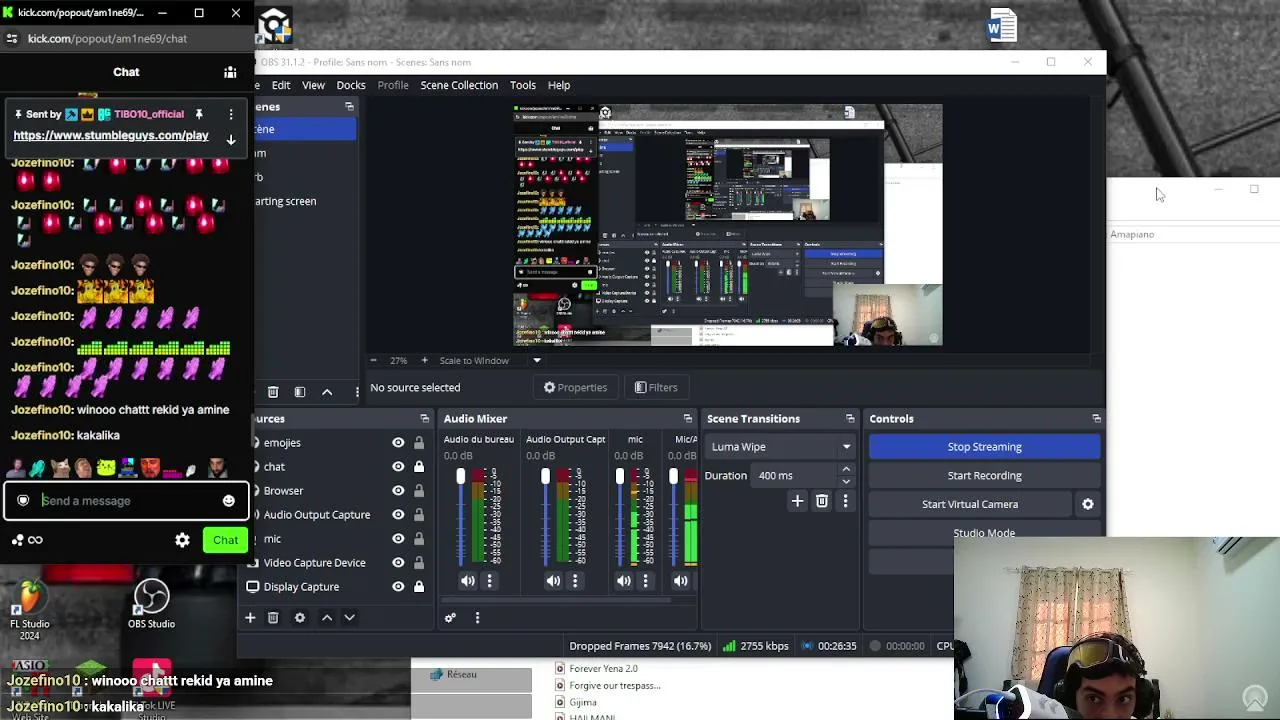This screenshot has width=1280, height=720.
Task: Adjust Audio du bureau volume fader
Action: point(460,477)
